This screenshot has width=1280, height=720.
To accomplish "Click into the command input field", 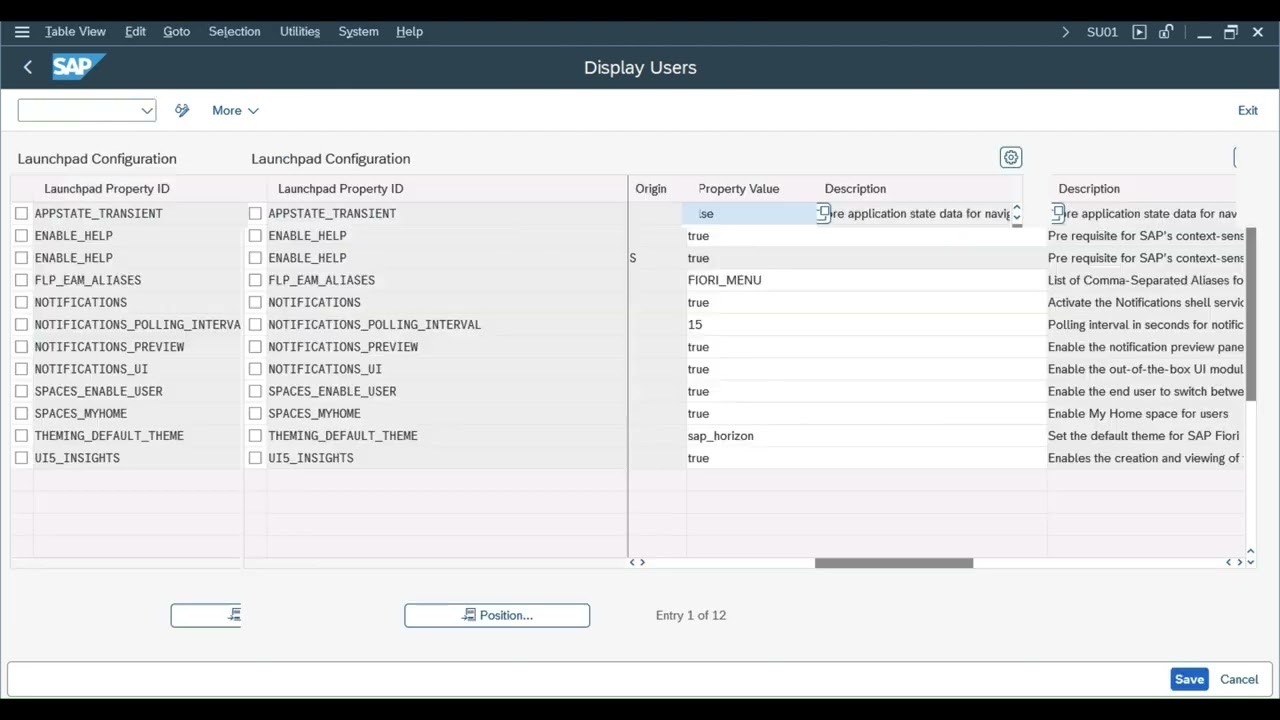I will tap(78, 110).
